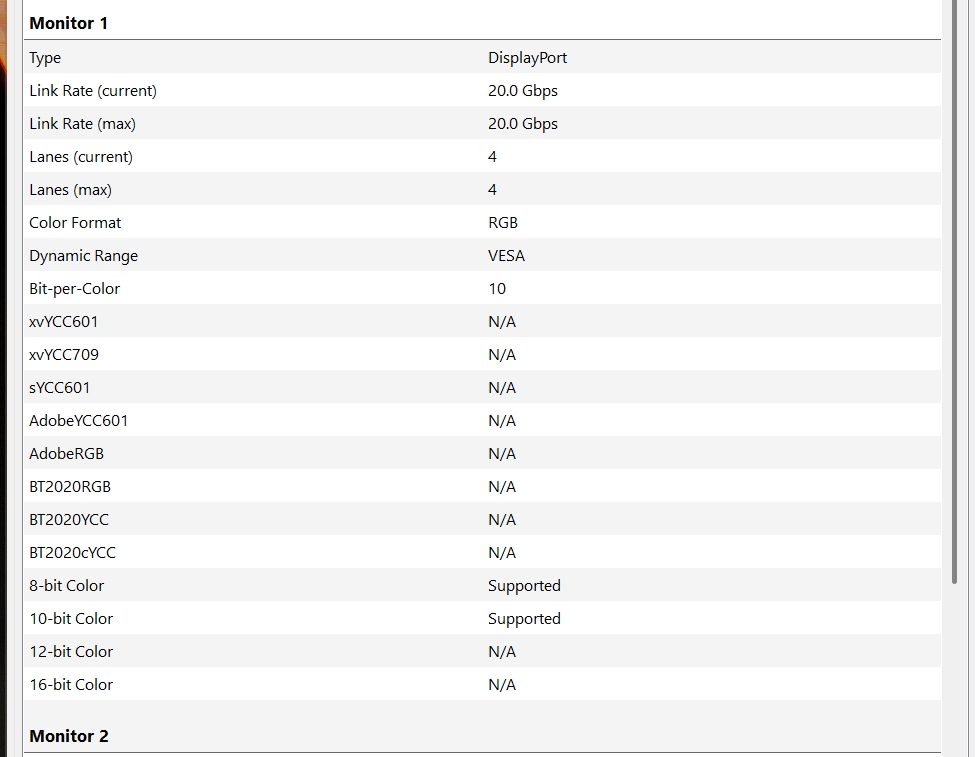Click the Lanes (max) row label
Viewport: 975px width, 757px height.
click(70, 190)
